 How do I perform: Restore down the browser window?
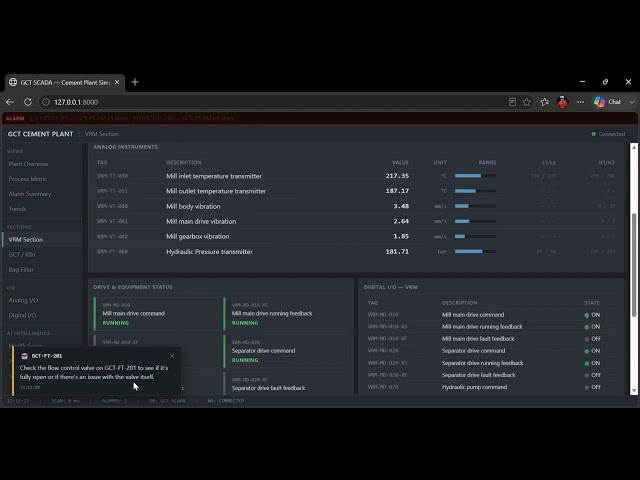point(605,82)
